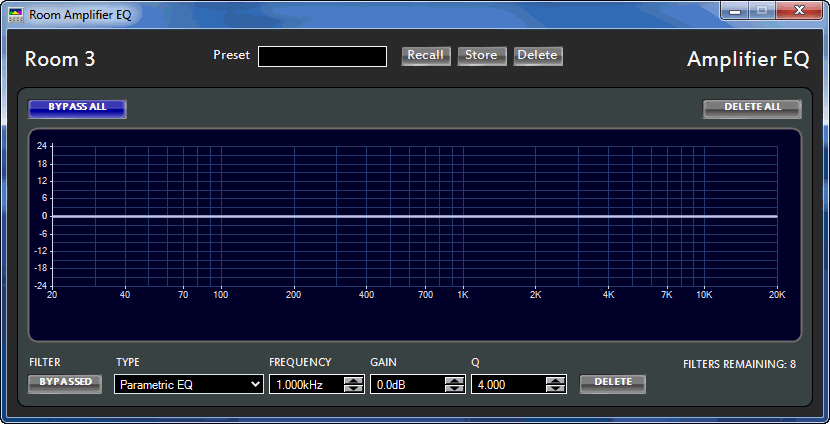Click the Room Amplifier EQ title bar icon

click(16, 14)
